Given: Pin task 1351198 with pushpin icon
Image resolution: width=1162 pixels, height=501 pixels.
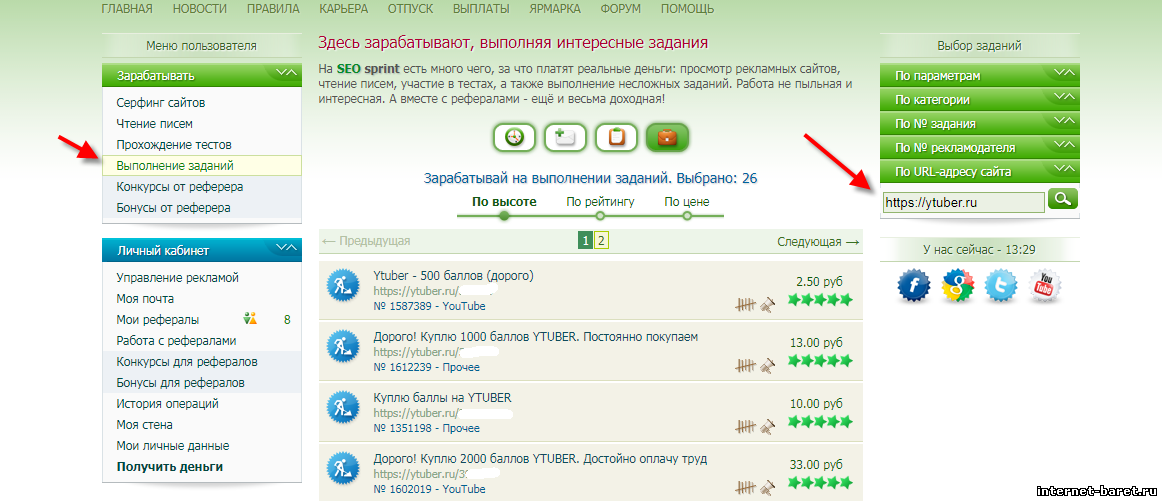Looking at the screenshot, I should click(768, 427).
